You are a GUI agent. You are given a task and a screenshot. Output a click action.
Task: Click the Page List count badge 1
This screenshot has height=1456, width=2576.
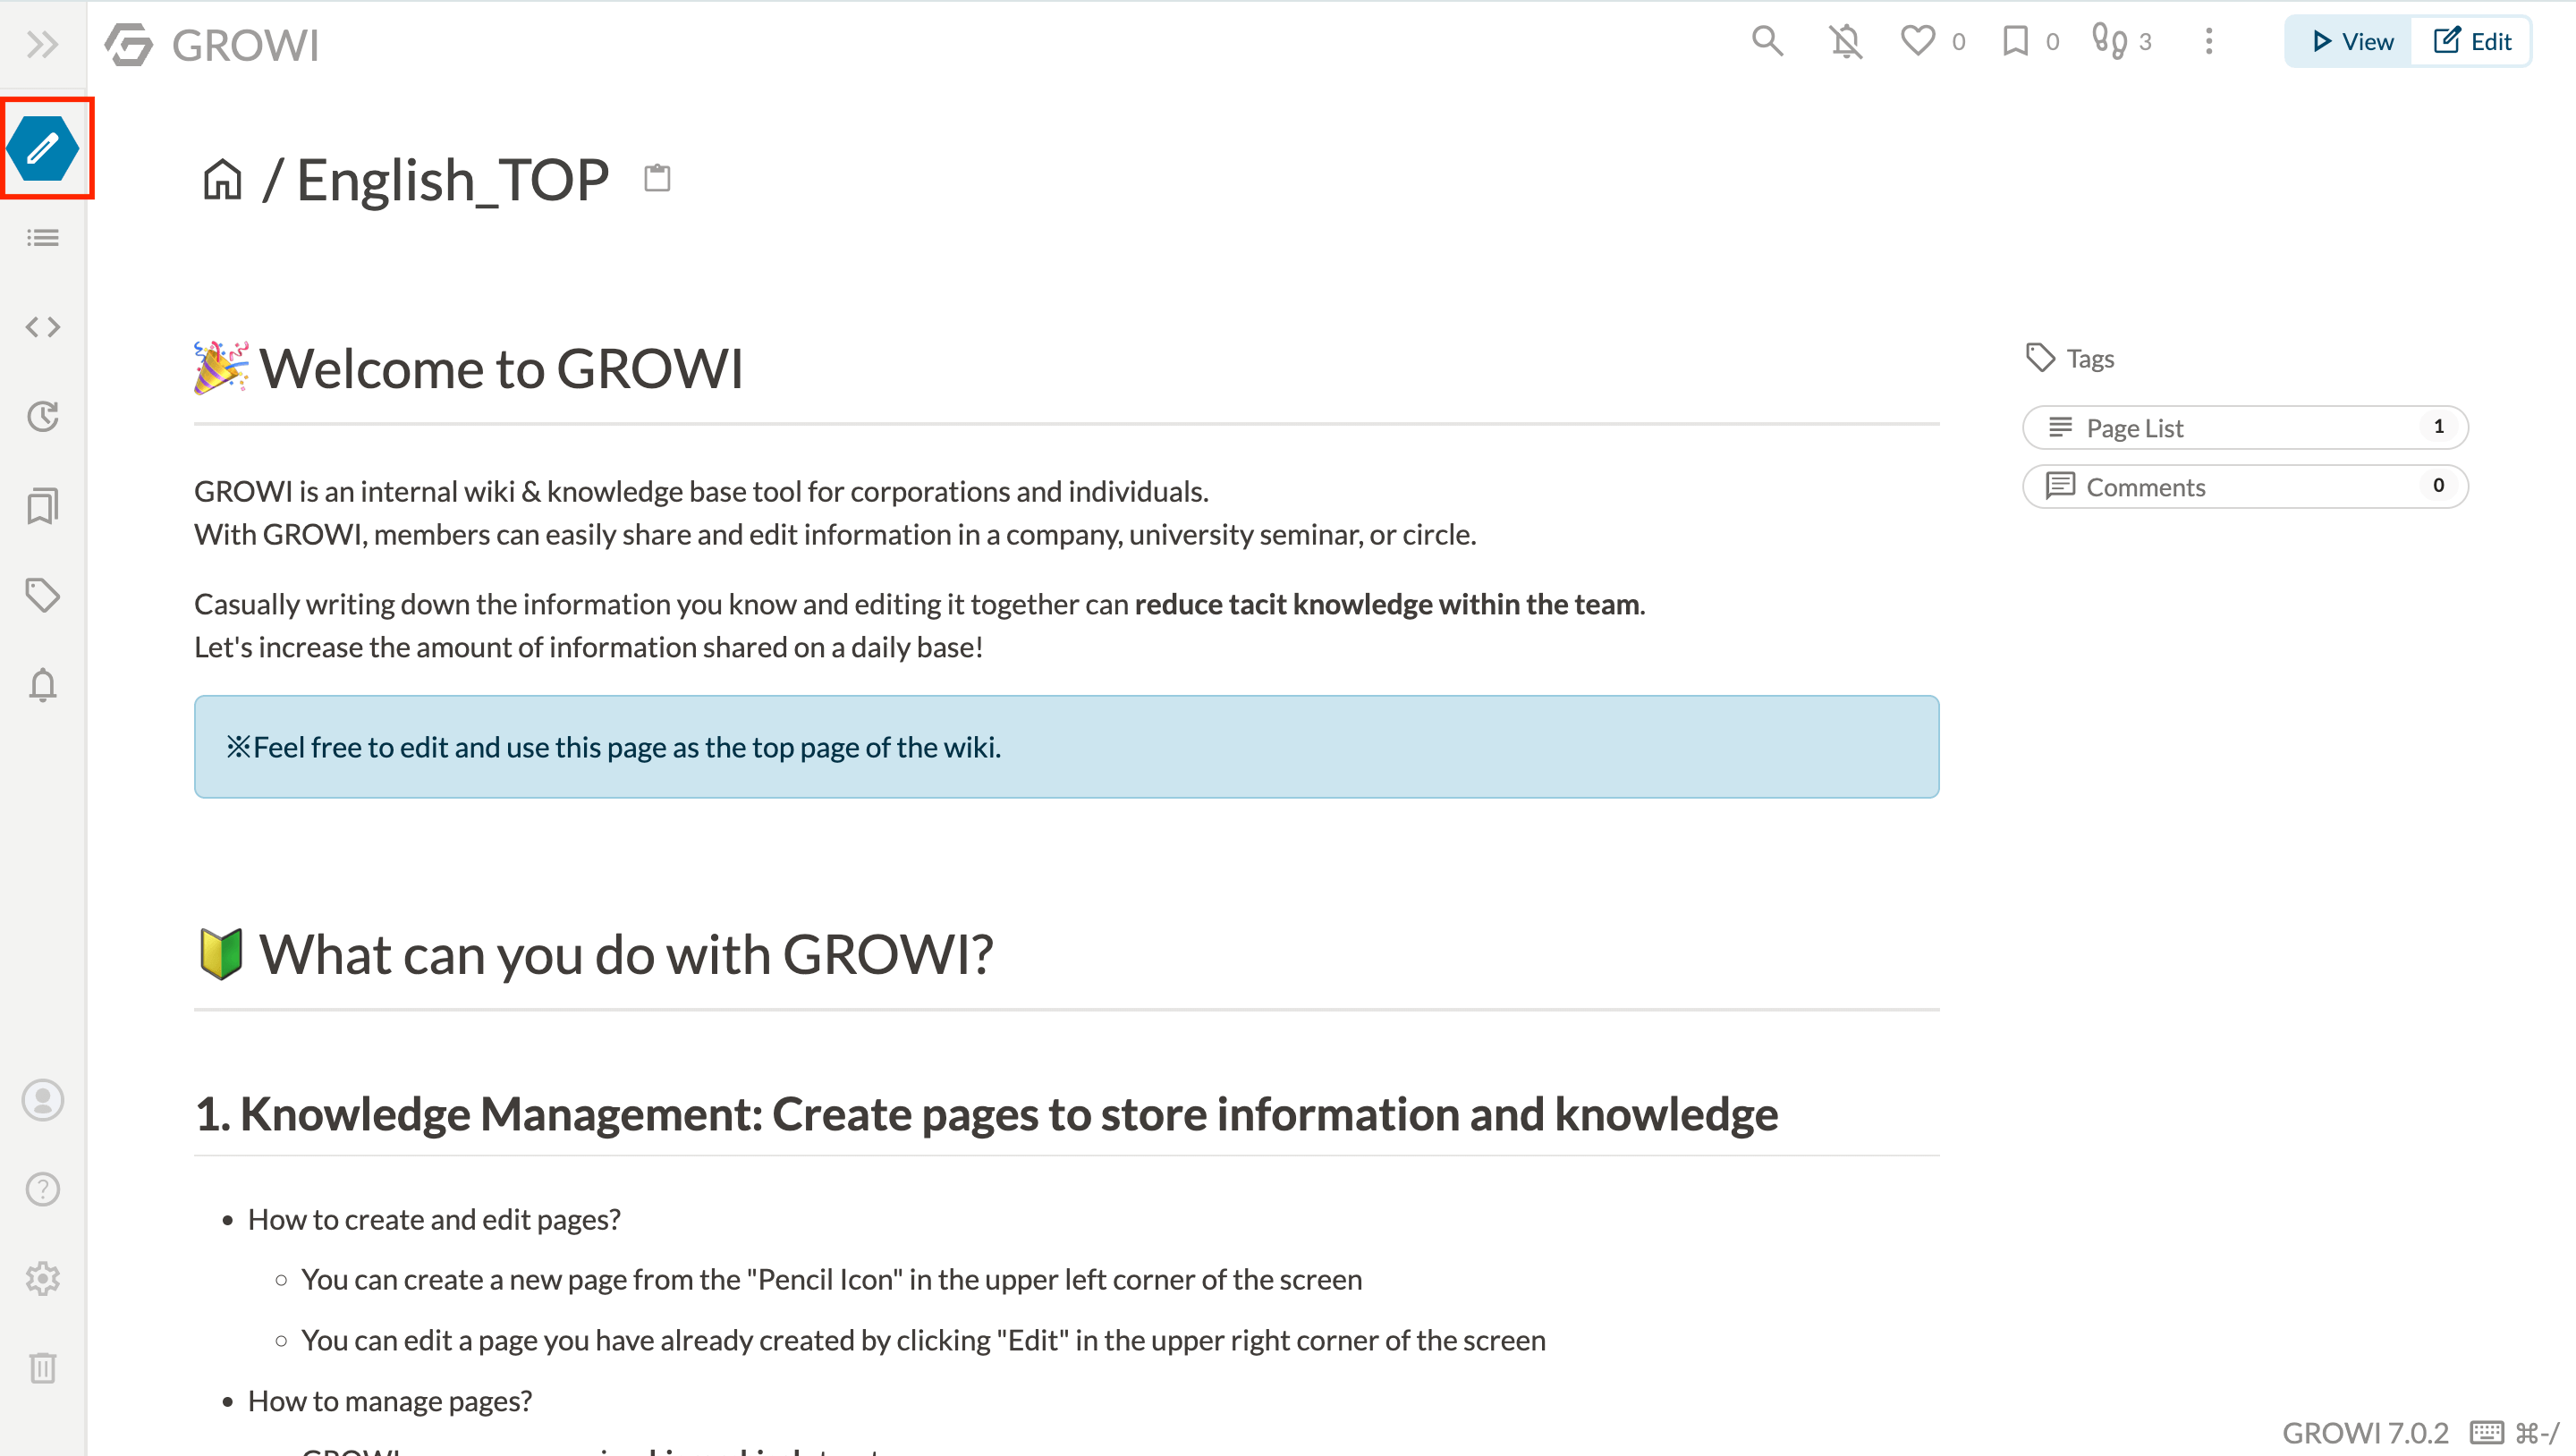(x=2438, y=427)
